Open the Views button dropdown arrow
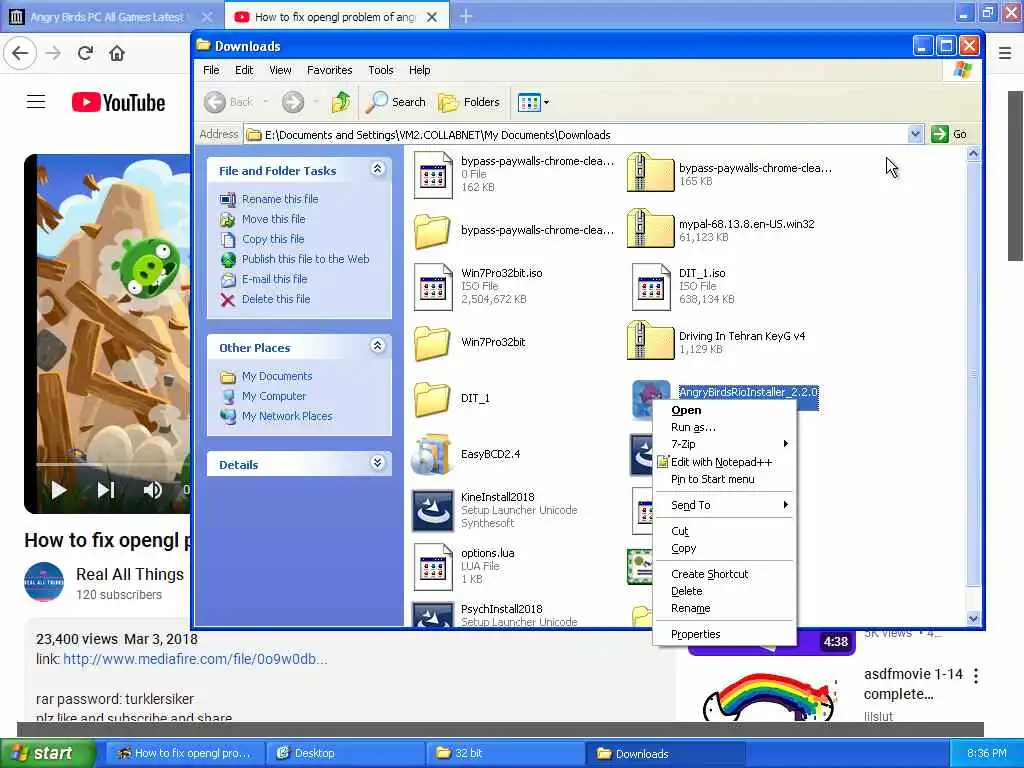This screenshot has width=1024, height=768. click(547, 102)
